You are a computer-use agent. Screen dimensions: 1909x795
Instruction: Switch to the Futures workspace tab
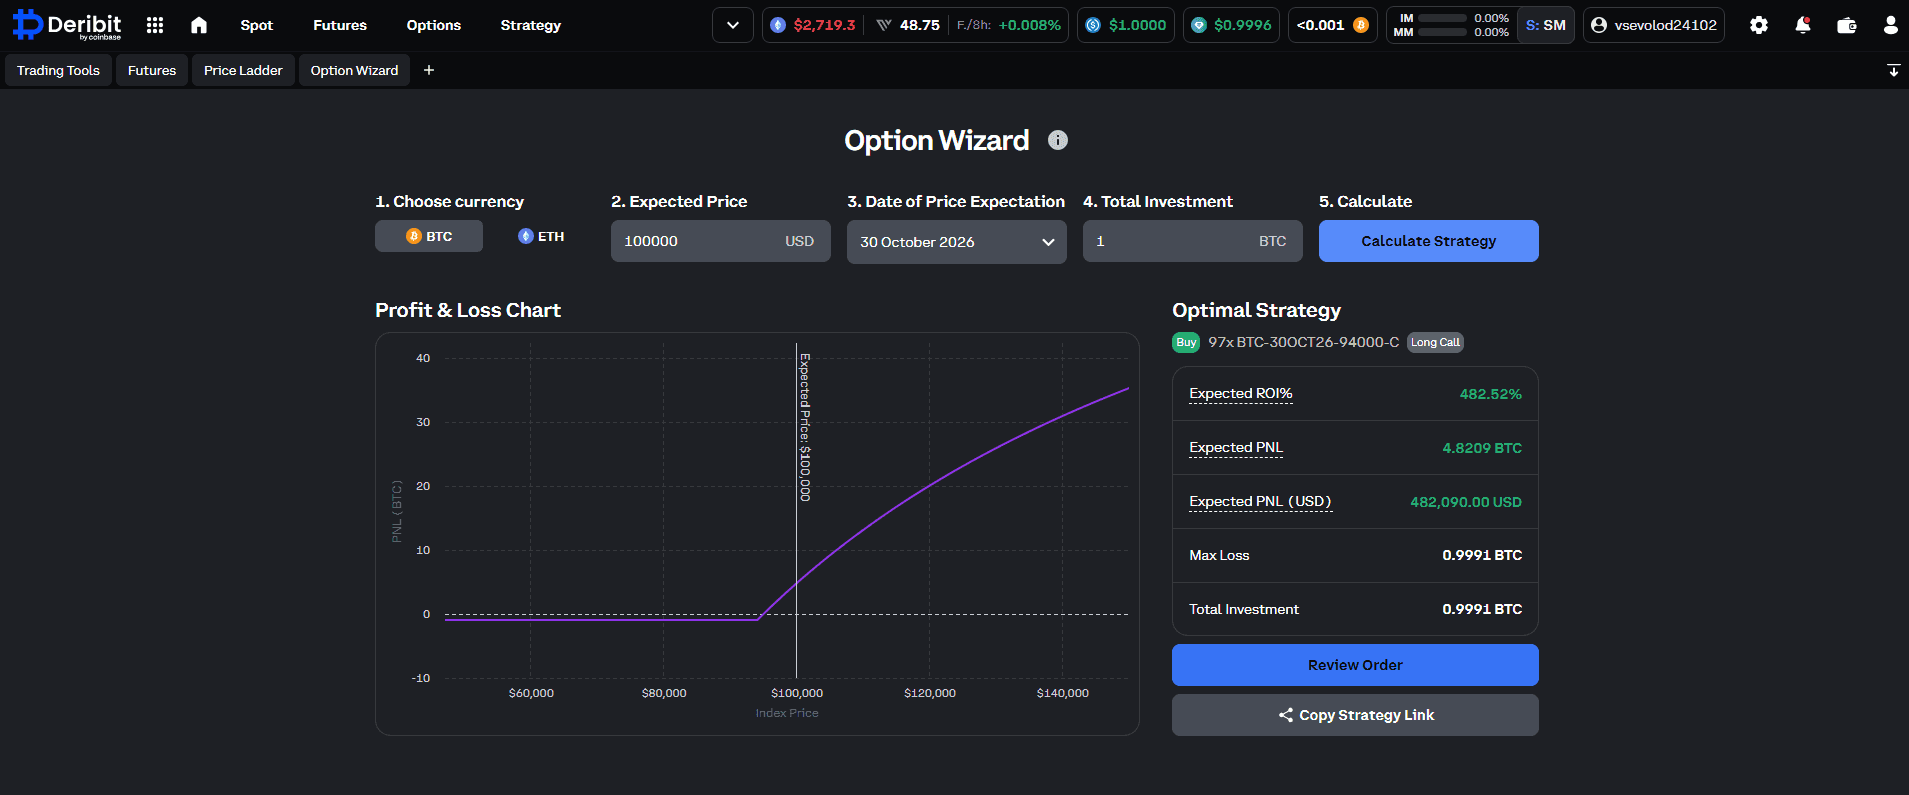pyautogui.click(x=152, y=70)
